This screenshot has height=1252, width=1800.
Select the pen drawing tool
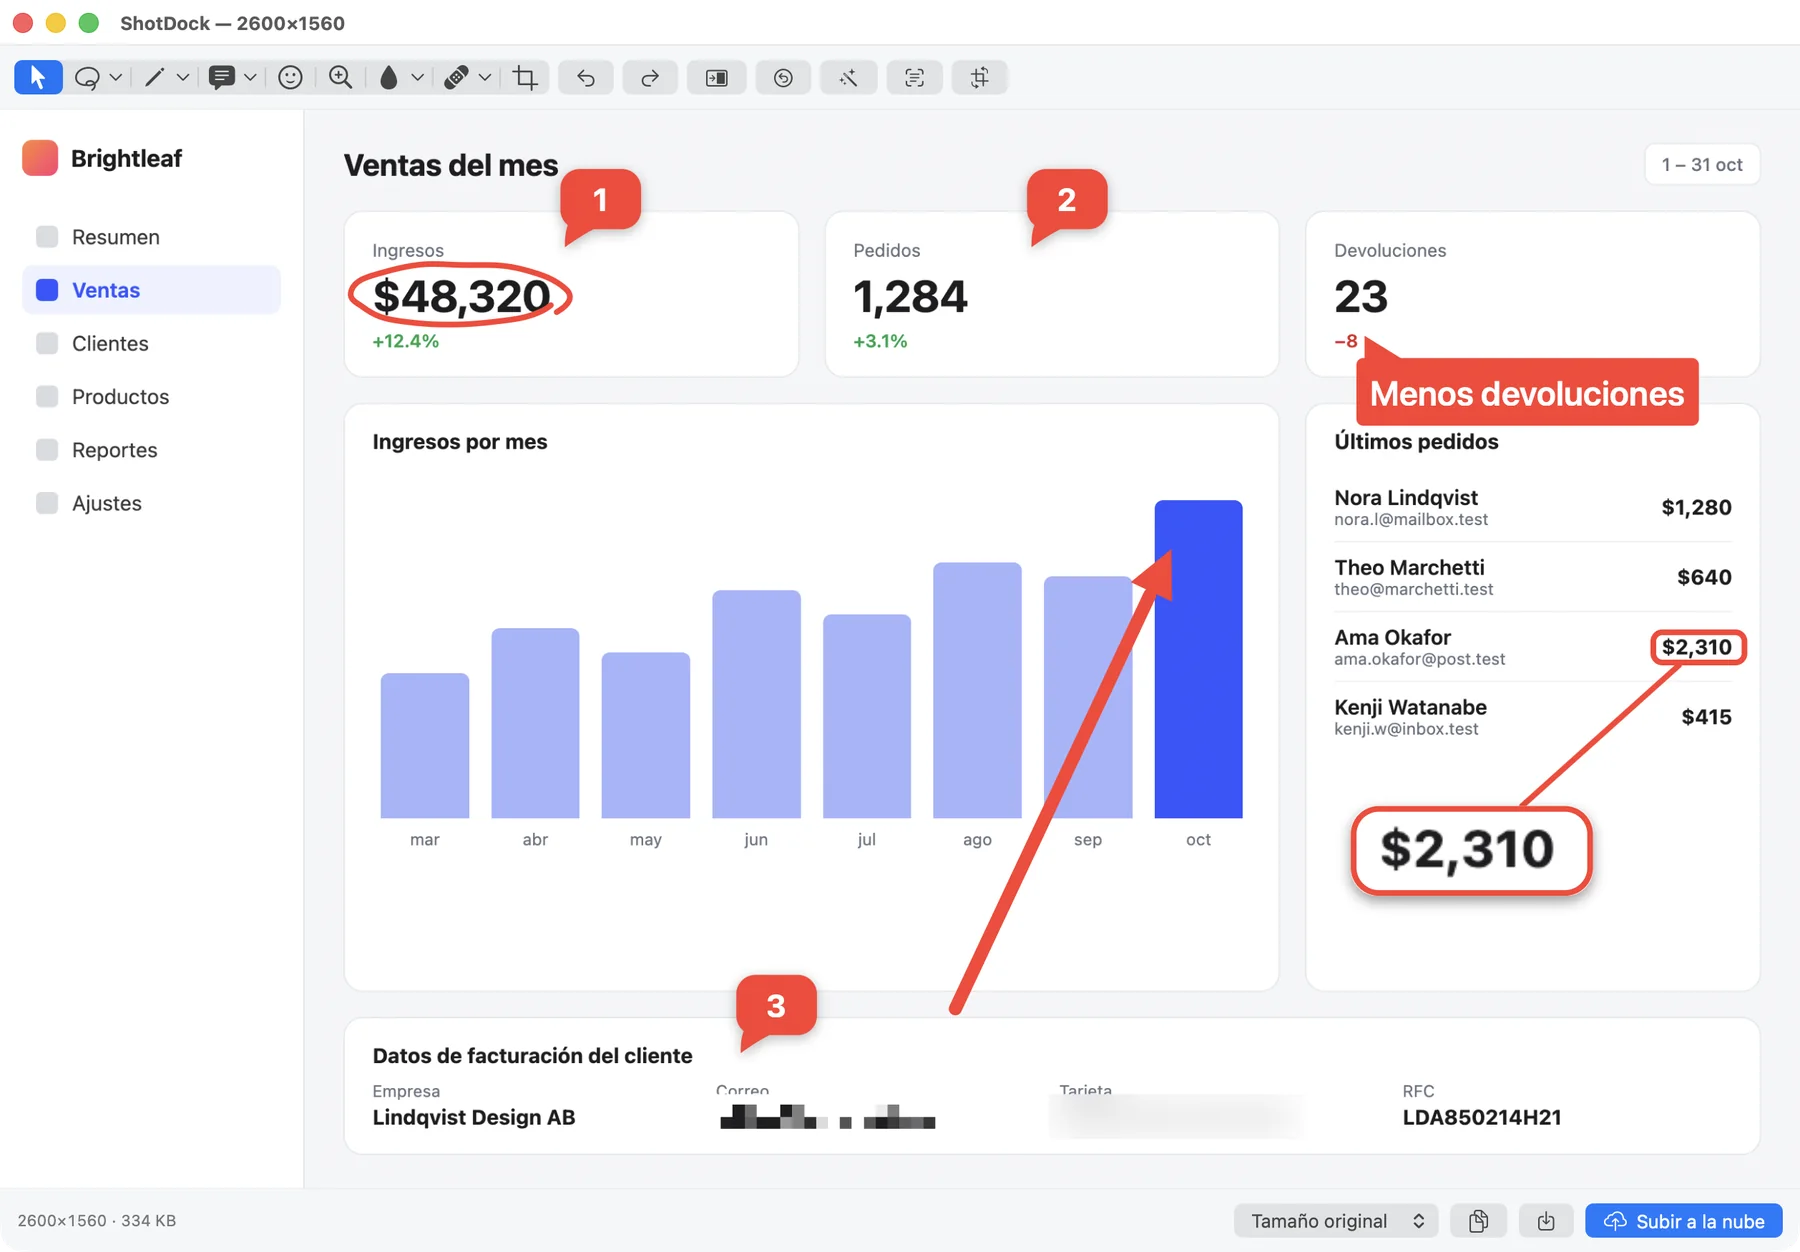[x=154, y=77]
